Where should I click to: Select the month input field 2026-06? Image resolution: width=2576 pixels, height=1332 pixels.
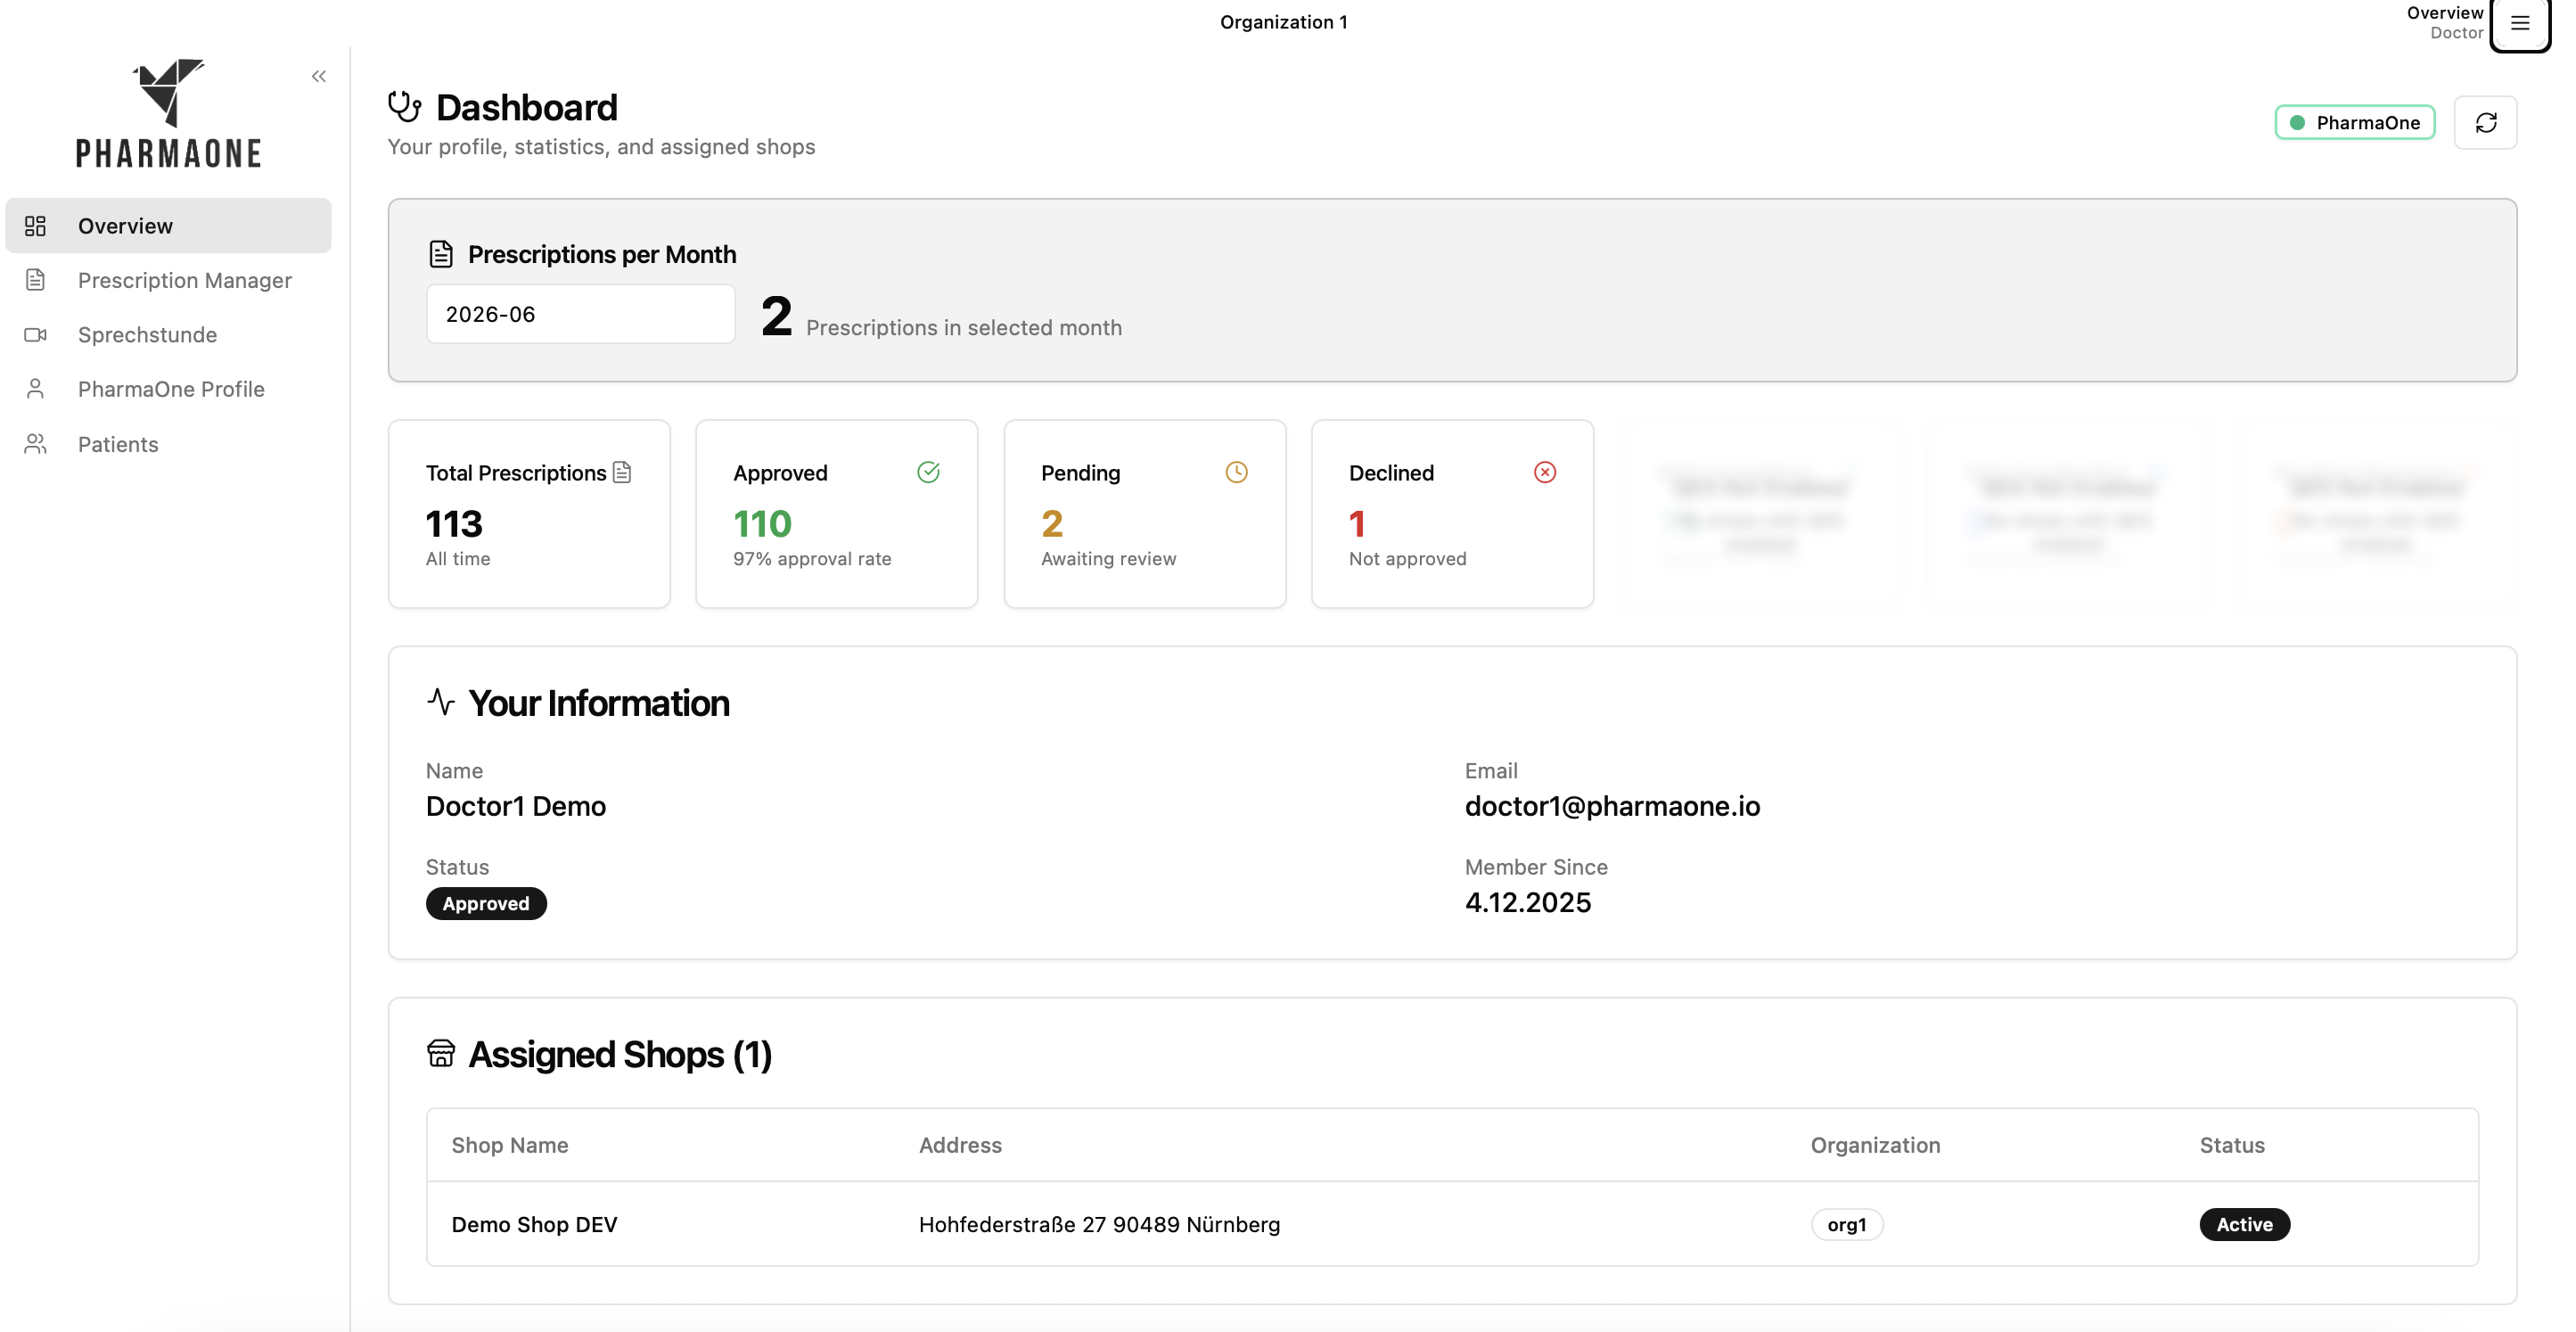pyautogui.click(x=580, y=314)
